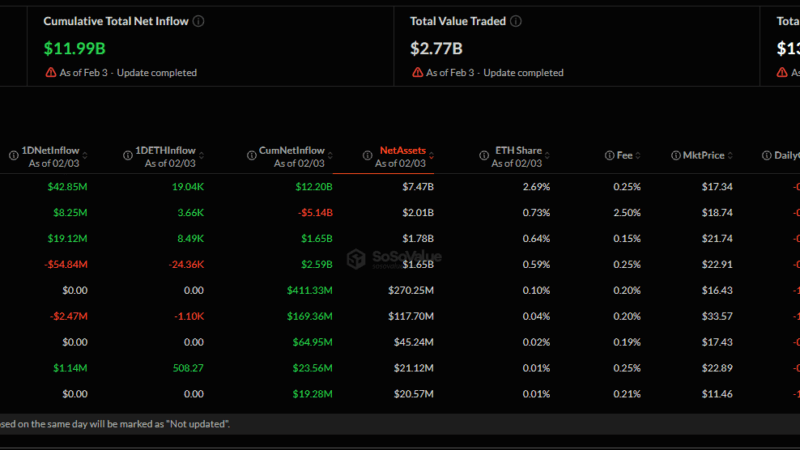
Task: Select the MktPrice column header
Action: pyautogui.click(x=704, y=156)
